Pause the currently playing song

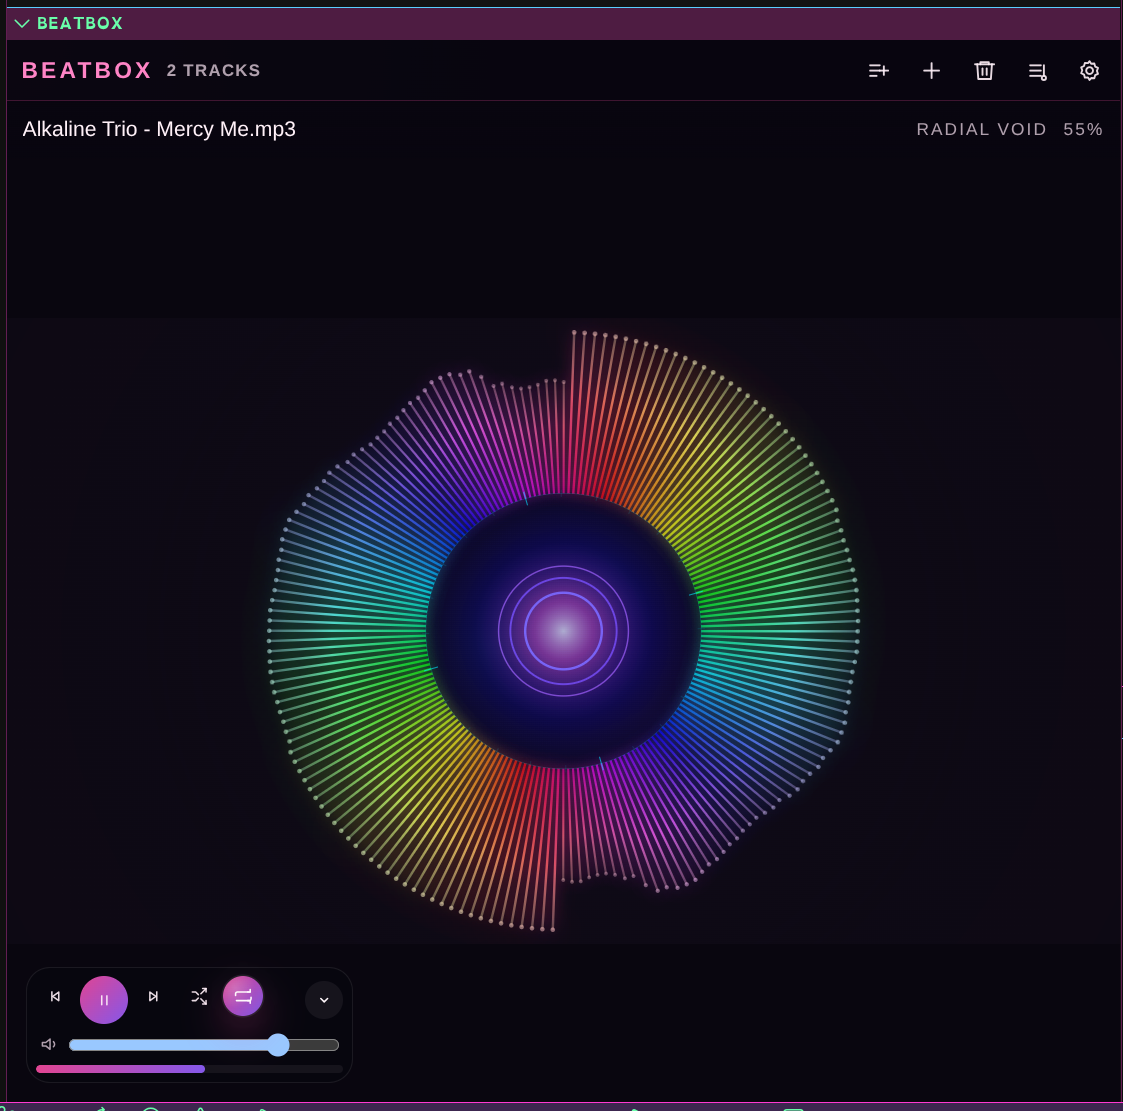(x=104, y=1000)
